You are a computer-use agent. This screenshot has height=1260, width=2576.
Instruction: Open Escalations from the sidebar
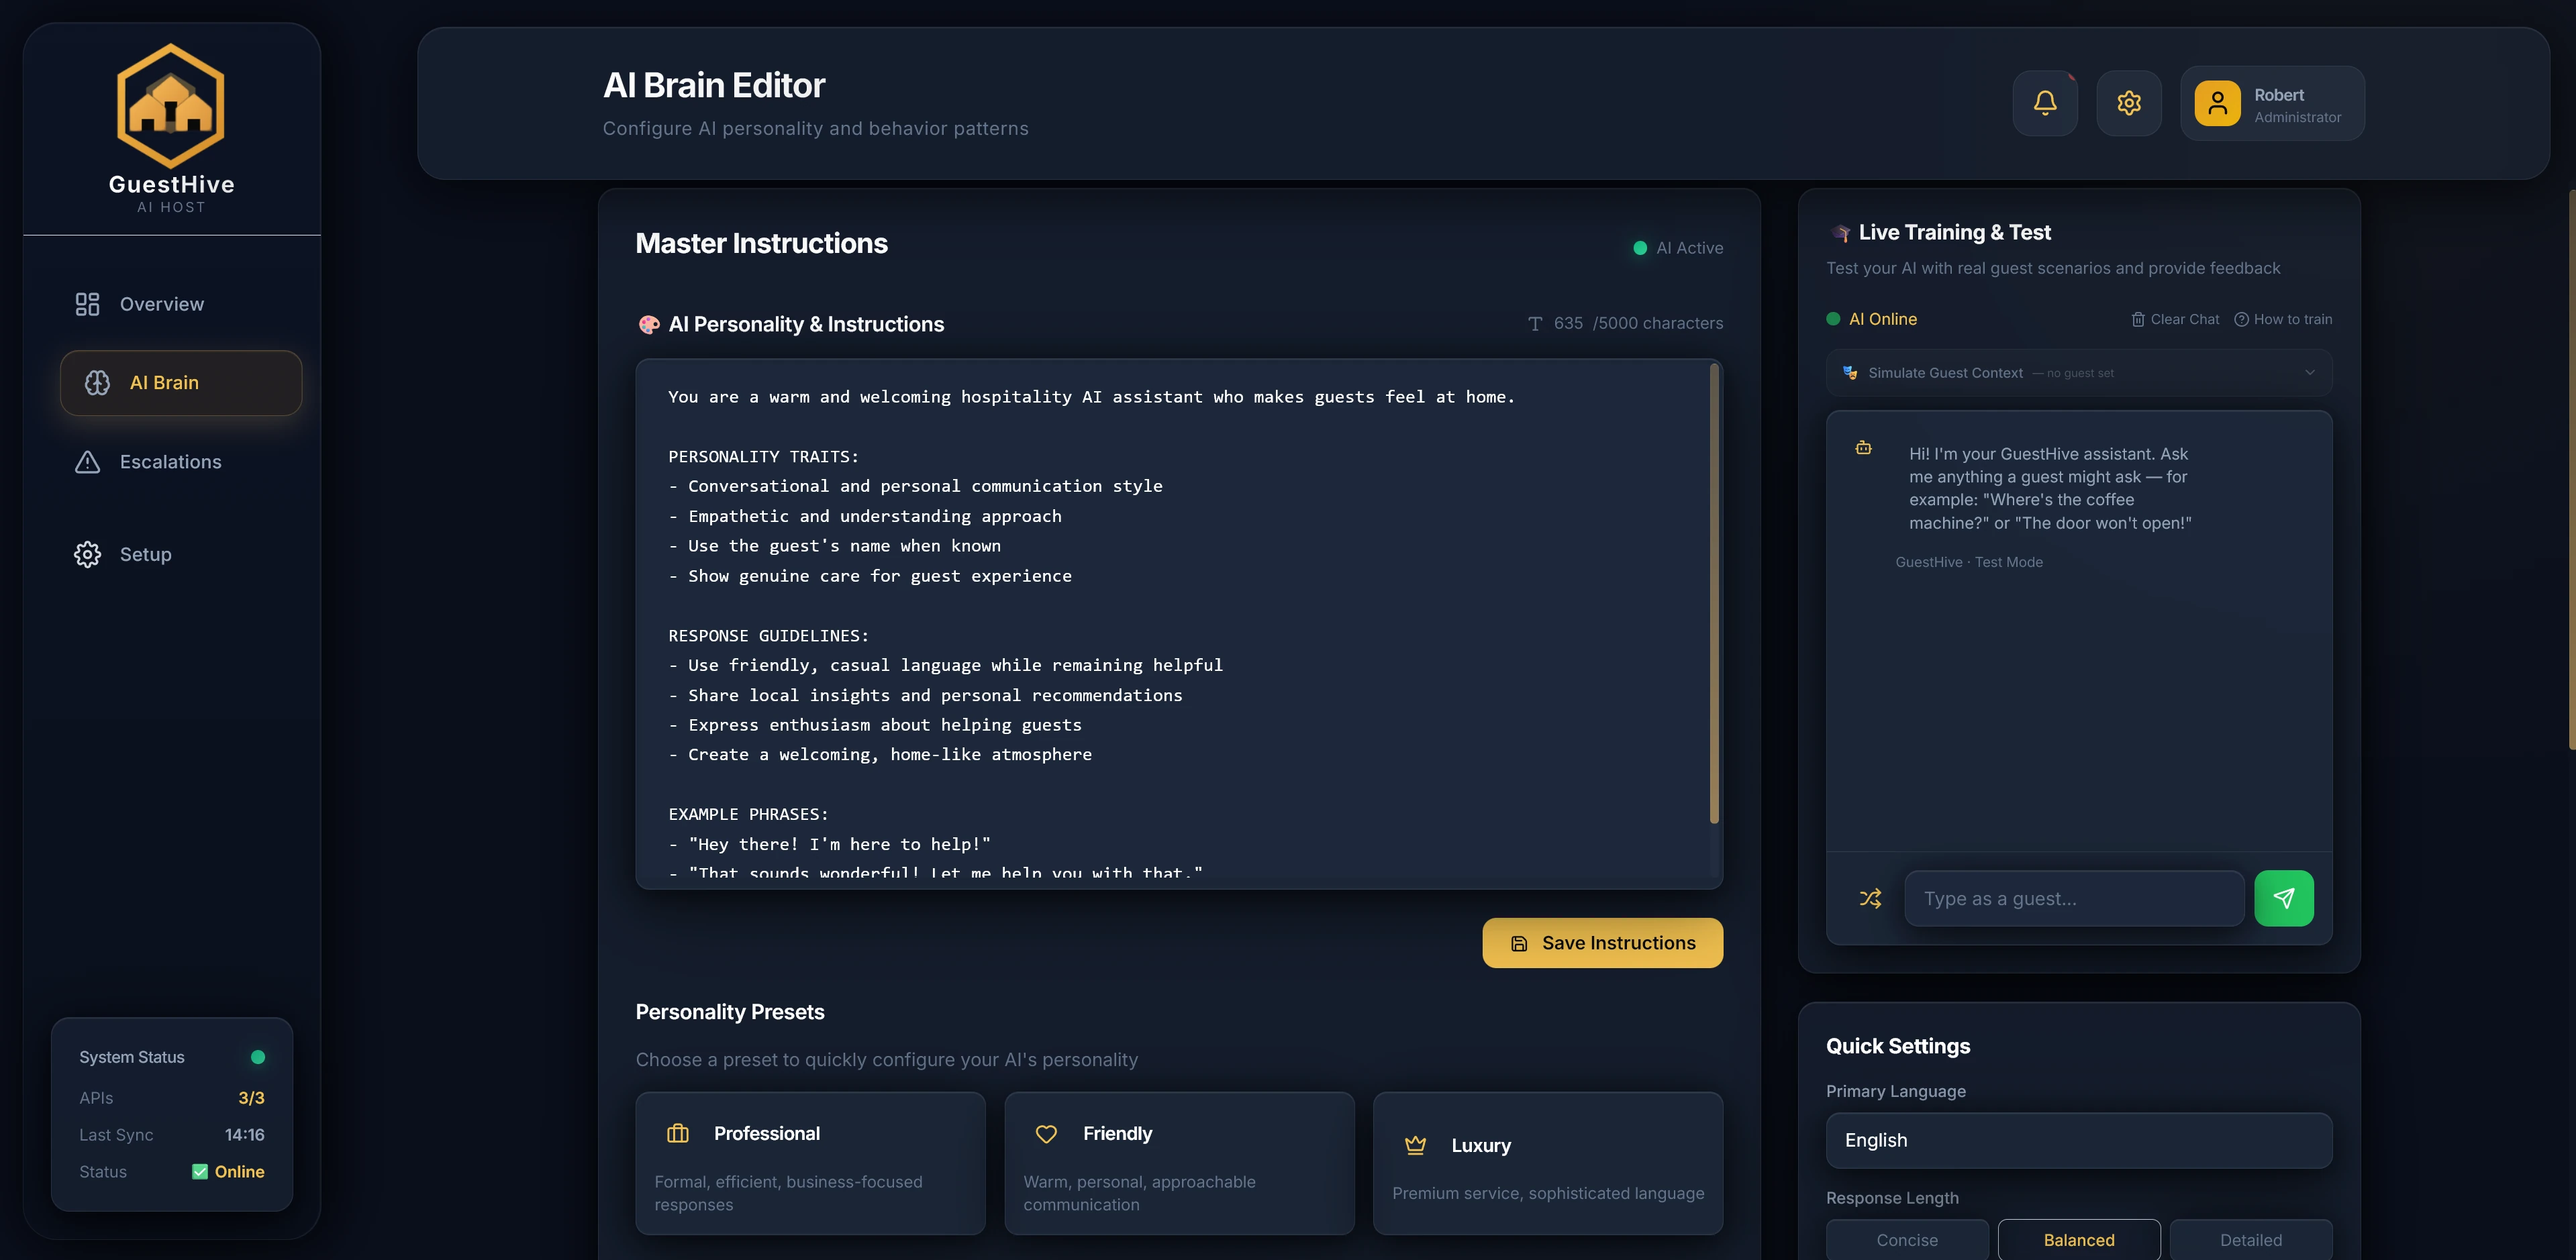click(170, 462)
